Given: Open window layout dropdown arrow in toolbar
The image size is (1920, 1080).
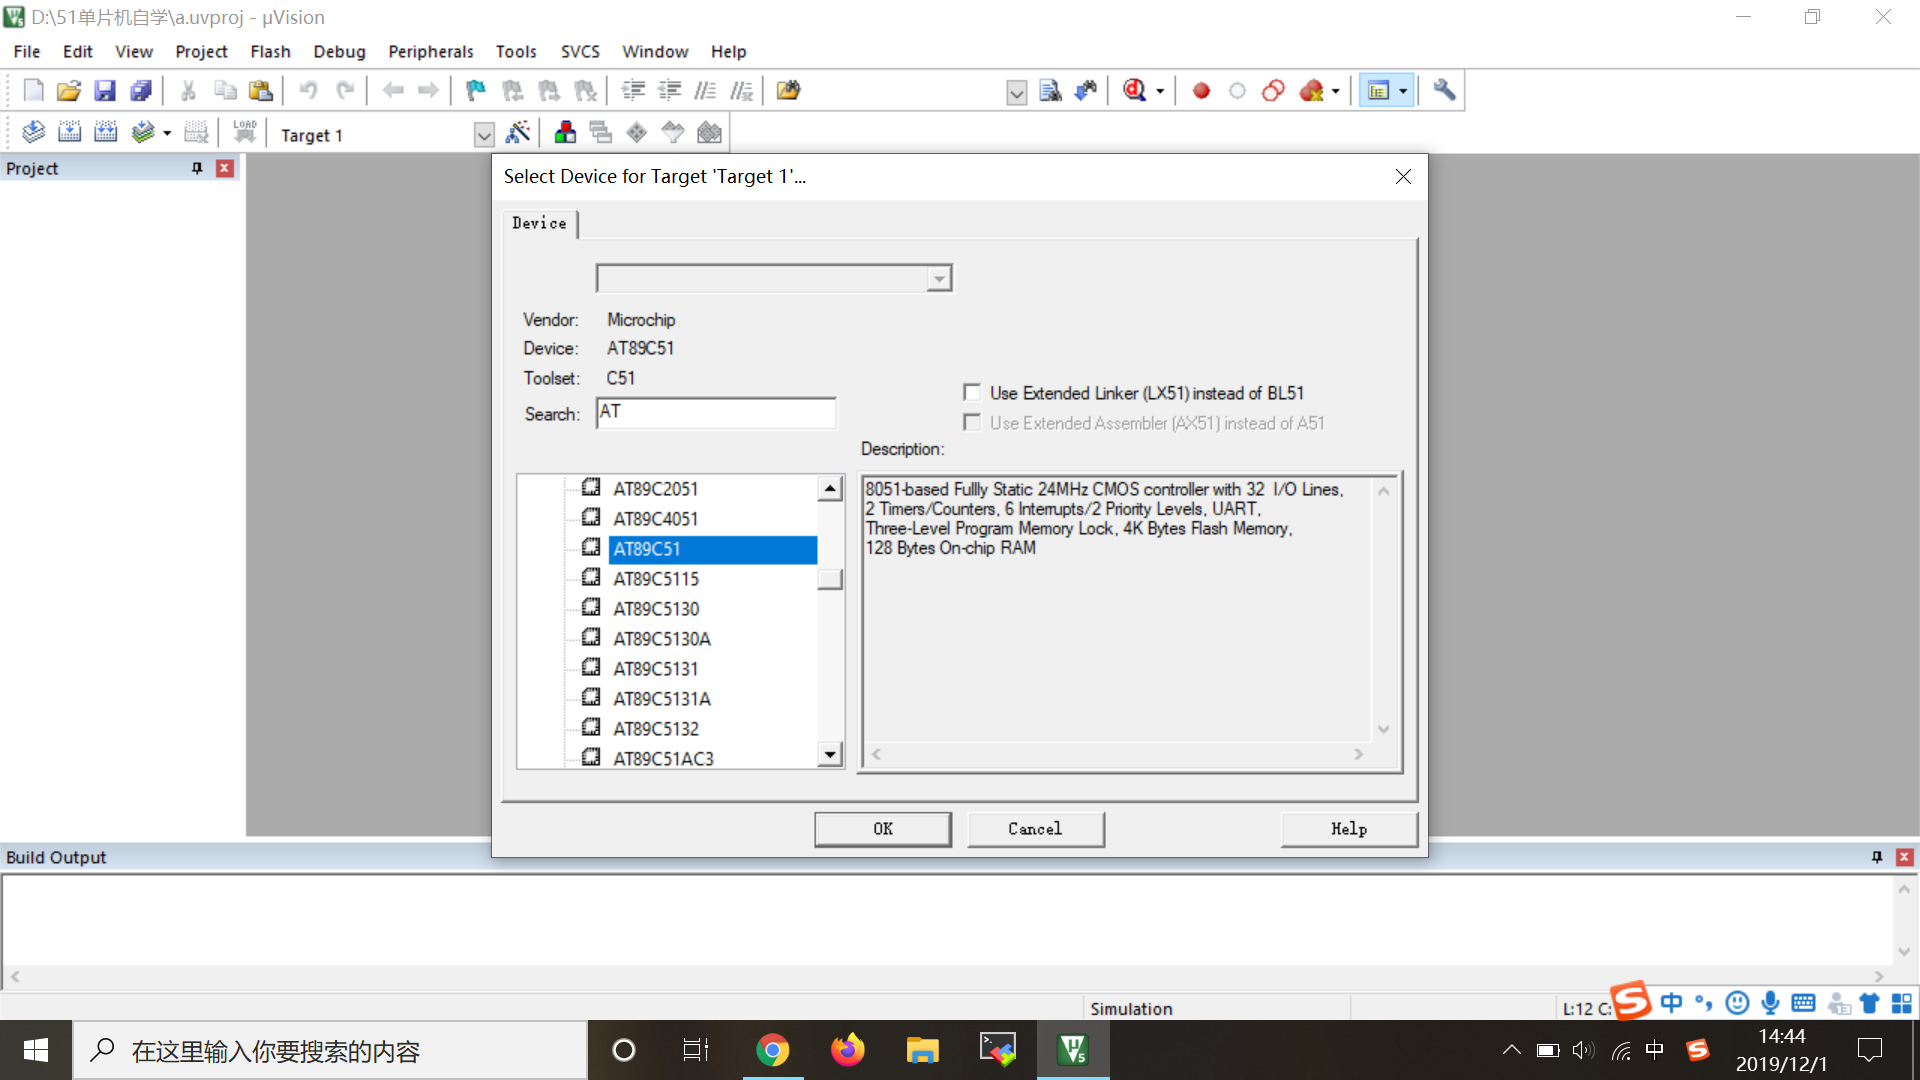Looking at the screenshot, I should pos(1403,91).
